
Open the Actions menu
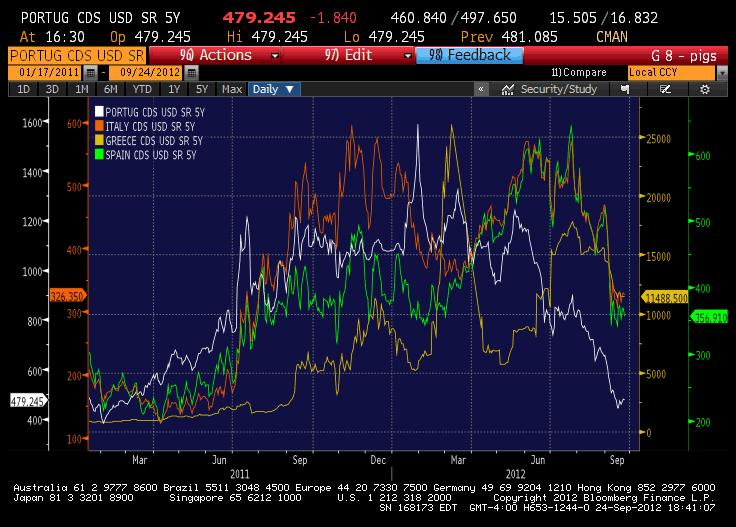pyautogui.click(x=215, y=56)
